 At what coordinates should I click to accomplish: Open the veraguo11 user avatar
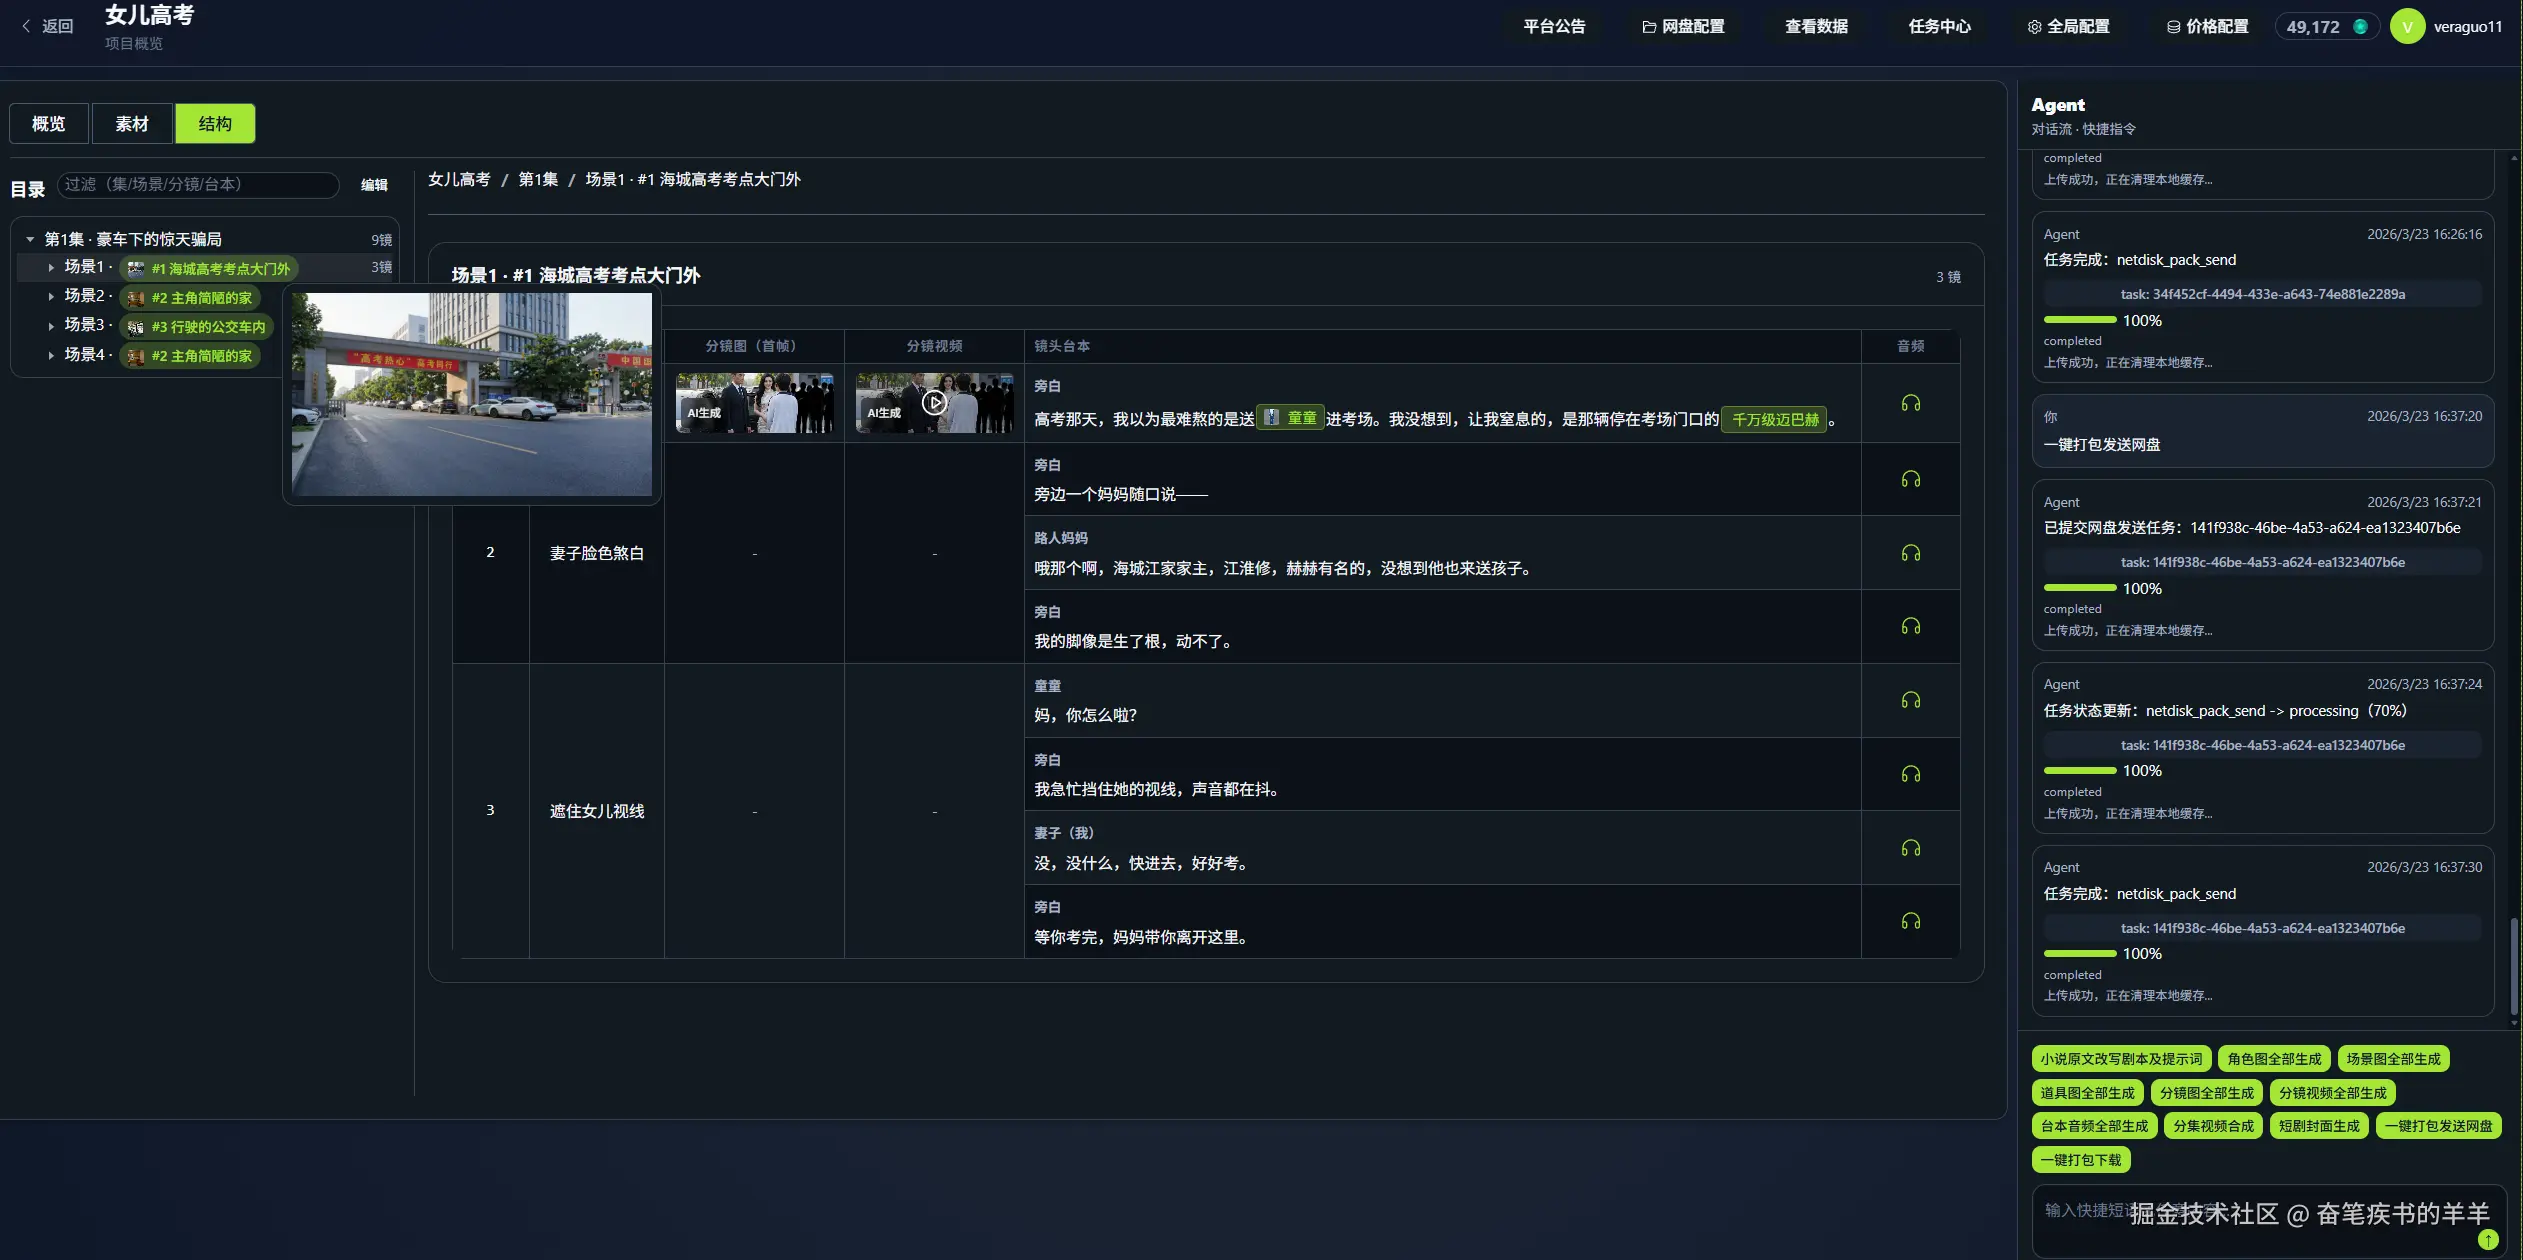coord(2407,27)
